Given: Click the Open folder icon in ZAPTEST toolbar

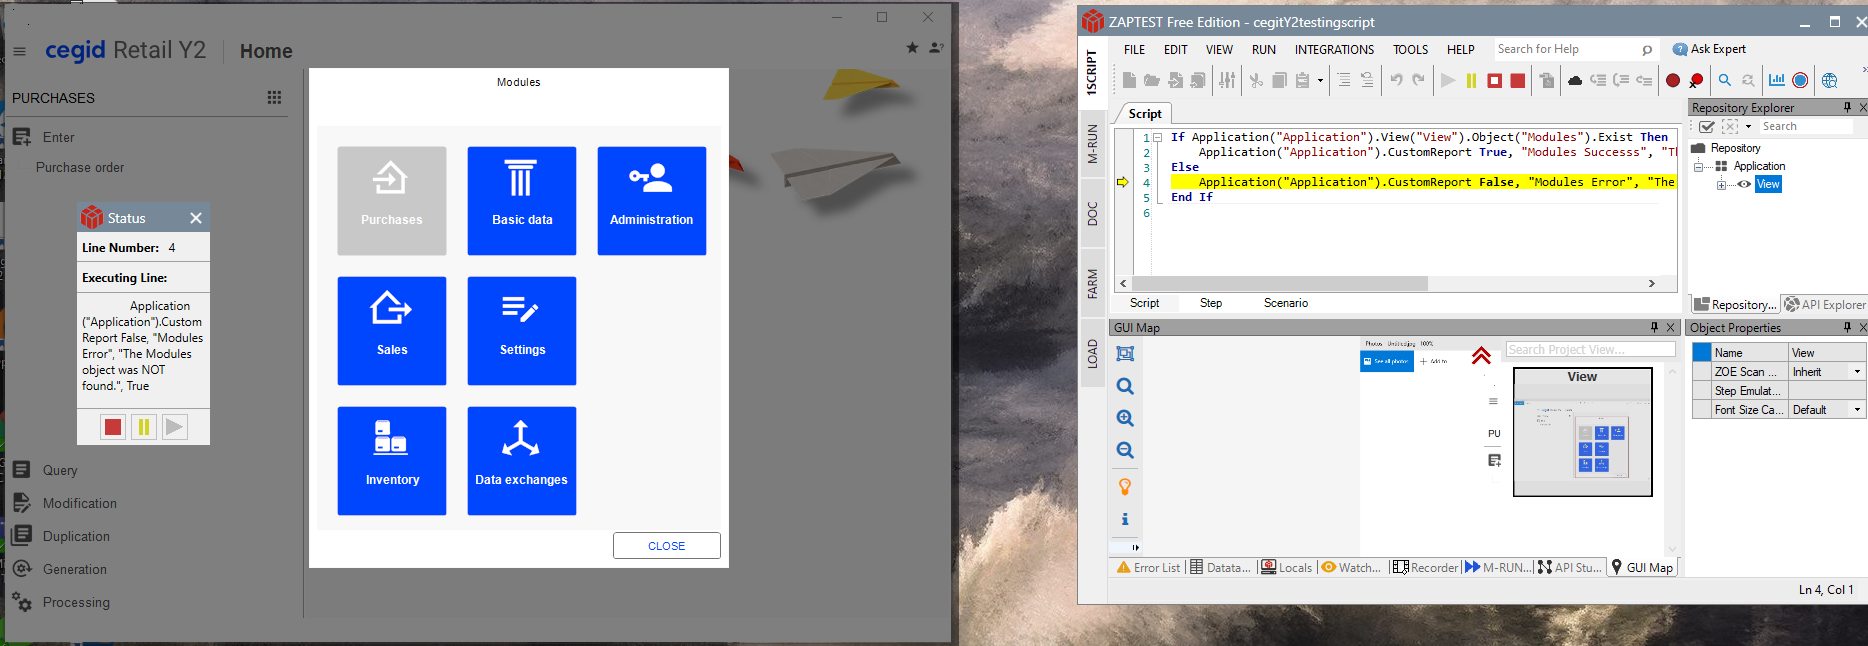Looking at the screenshot, I should (1152, 81).
